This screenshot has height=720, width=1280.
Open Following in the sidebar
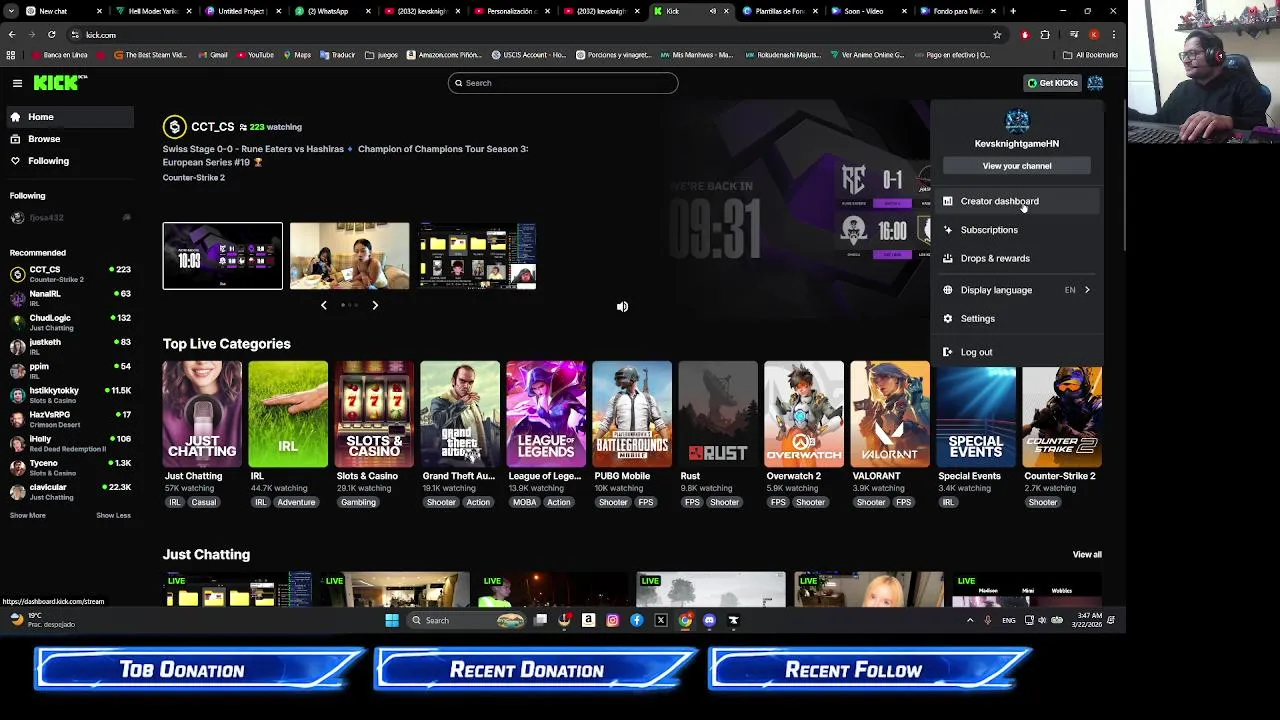(69, 161)
